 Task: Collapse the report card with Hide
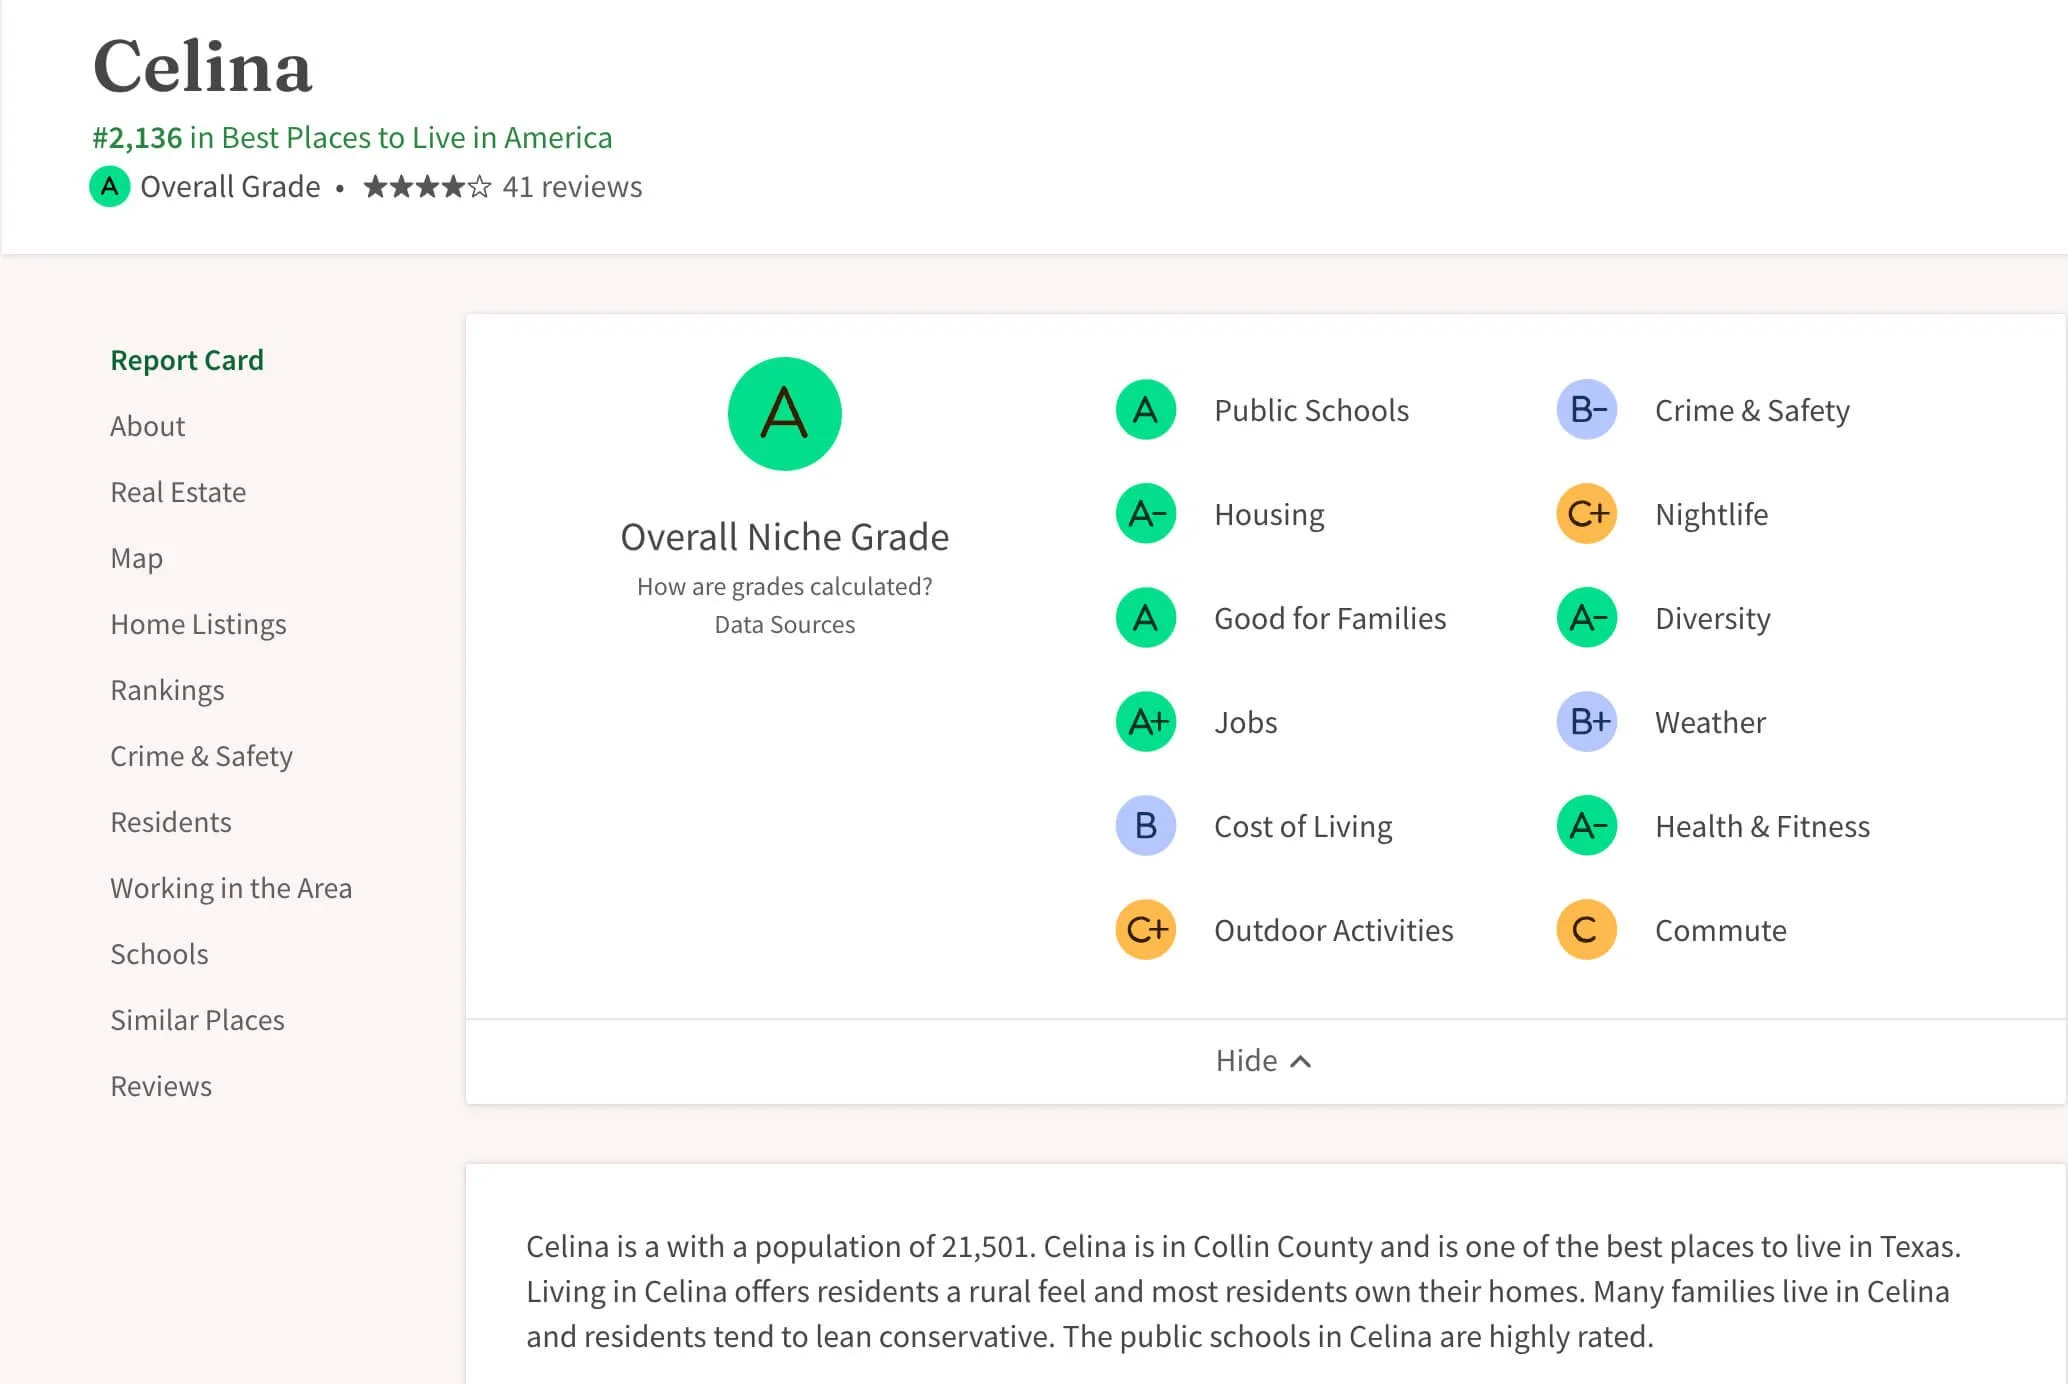pyautogui.click(x=1247, y=1061)
